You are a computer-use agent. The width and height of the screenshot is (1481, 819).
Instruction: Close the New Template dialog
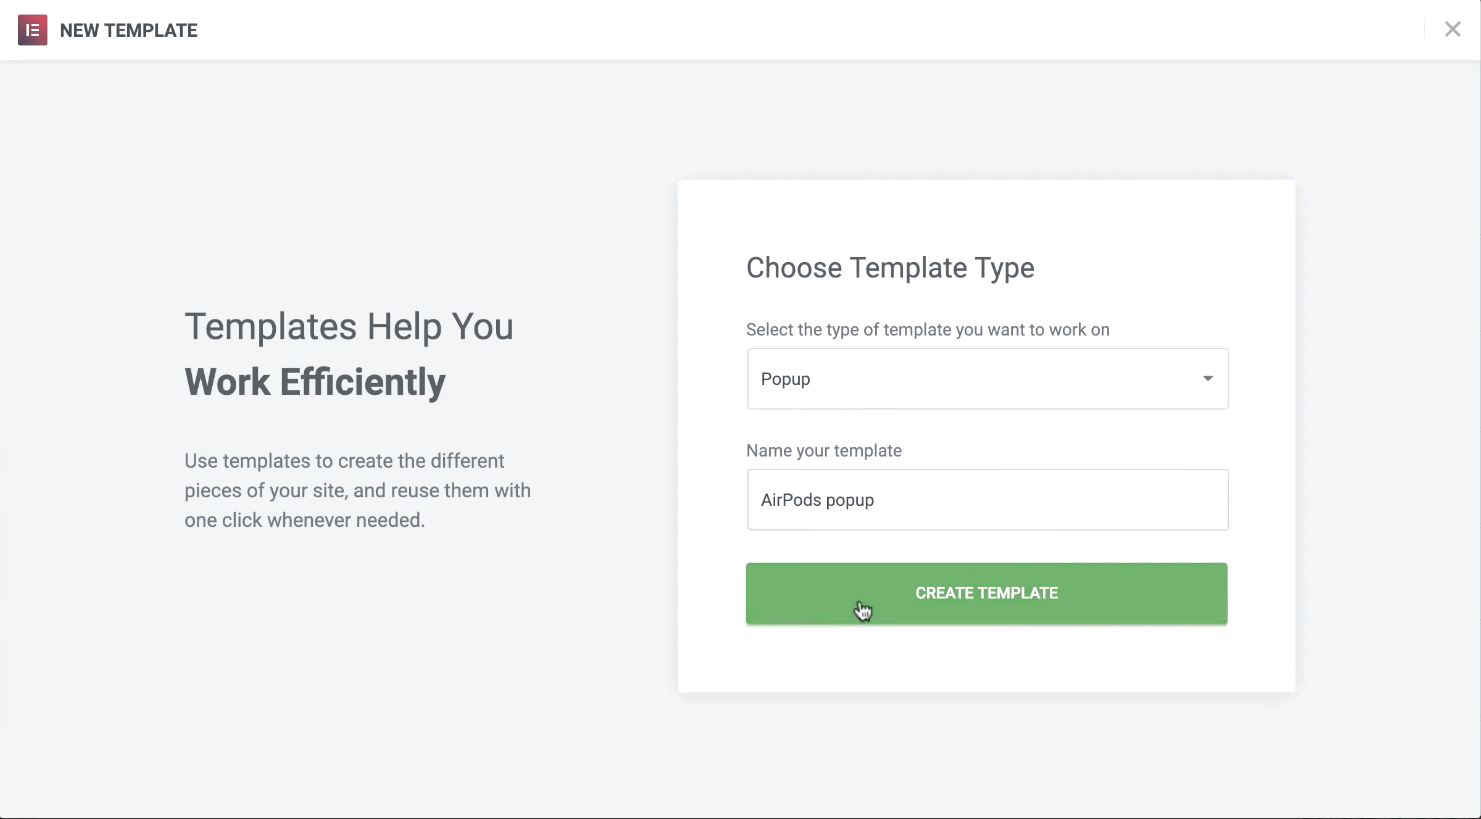(x=1452, y=30)
